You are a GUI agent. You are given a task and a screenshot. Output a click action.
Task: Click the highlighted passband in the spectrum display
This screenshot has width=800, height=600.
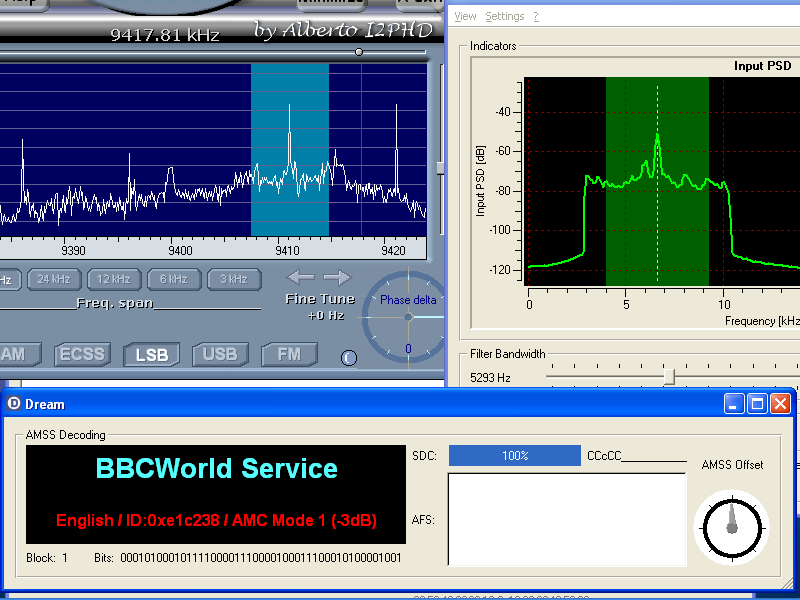[289, 149]
